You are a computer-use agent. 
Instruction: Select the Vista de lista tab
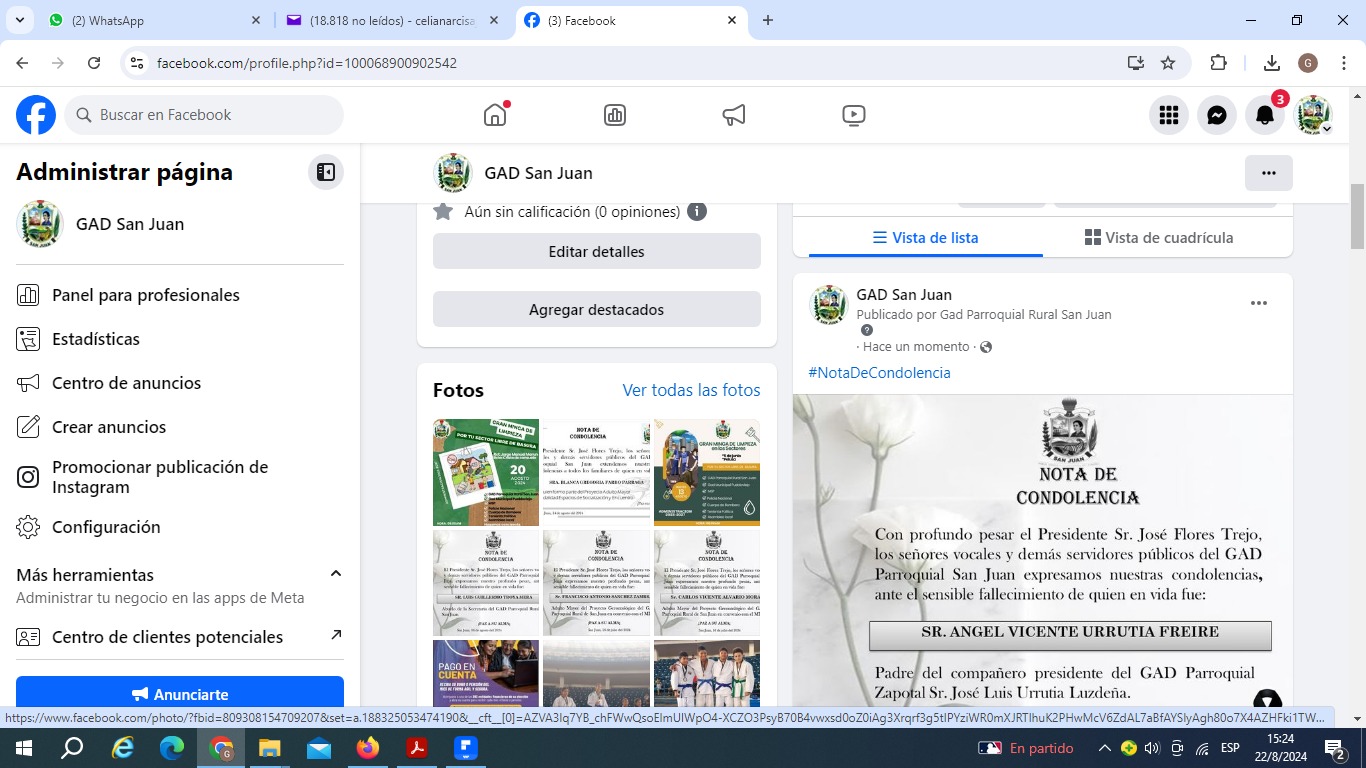925,238
